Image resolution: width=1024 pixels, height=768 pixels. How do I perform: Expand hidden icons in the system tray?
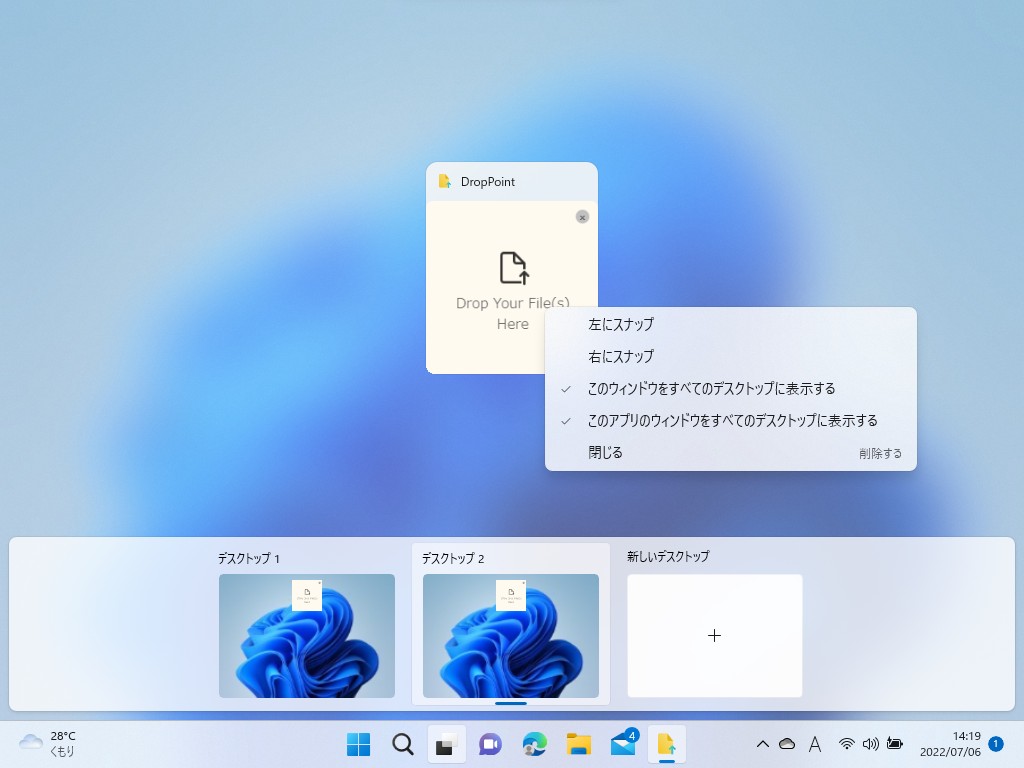(x=763, y=744)
